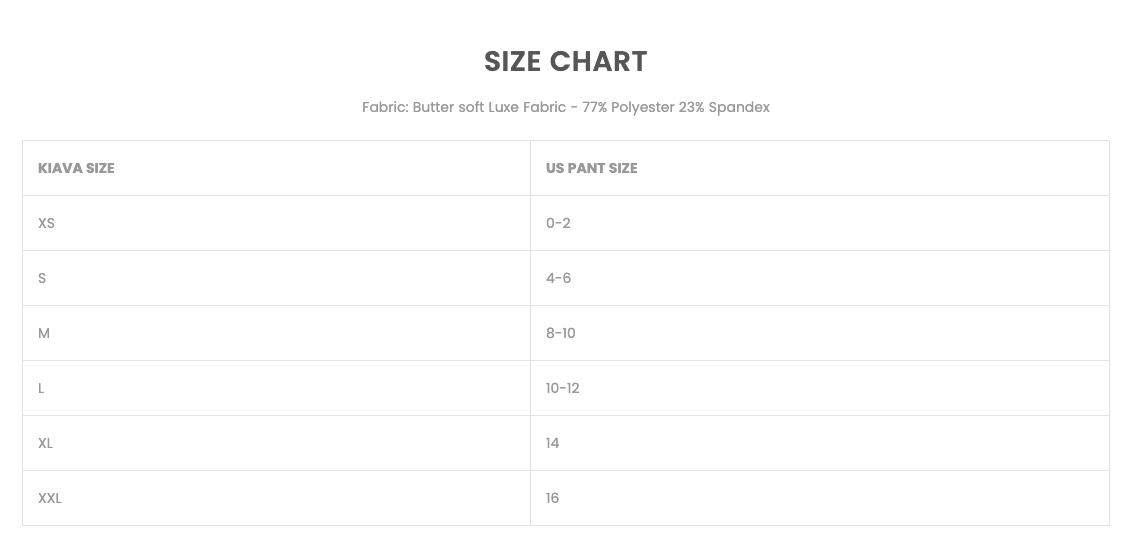
Task: Select the 8-10 pant size cell
Action: coord(560,333)
